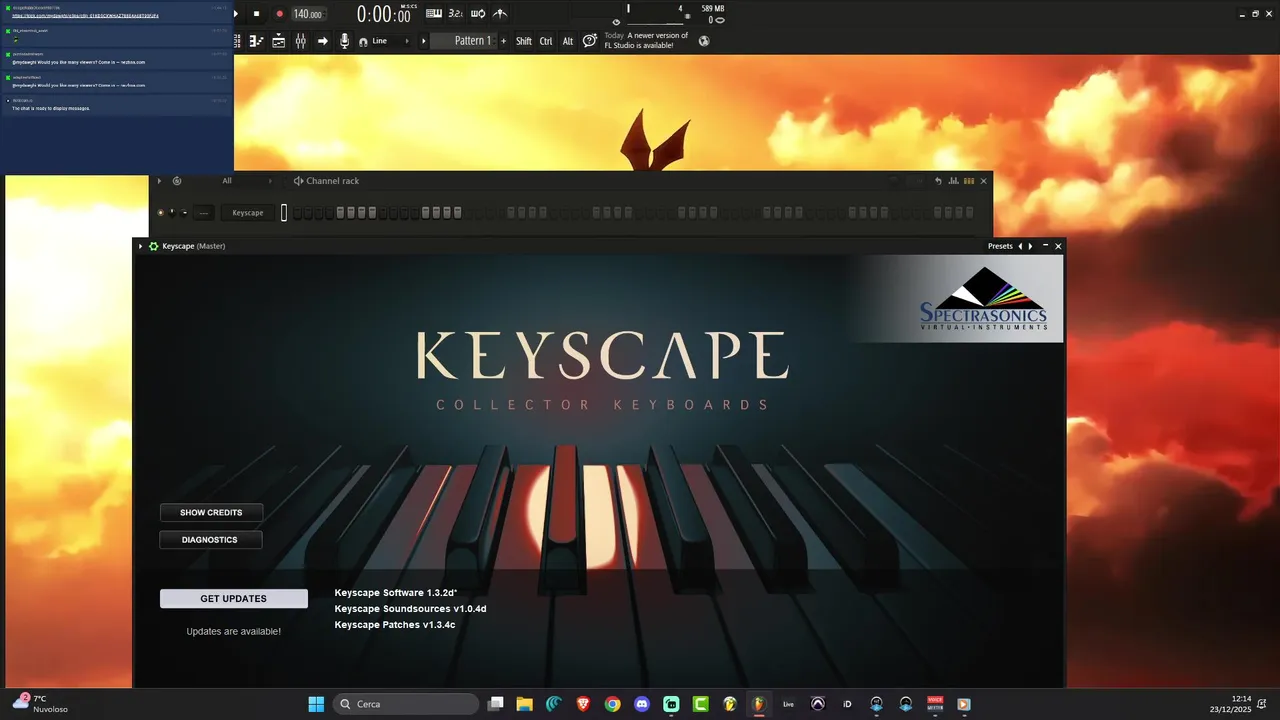Add a new pattern with plus button

pyautogui.click(x=503, y=41)
